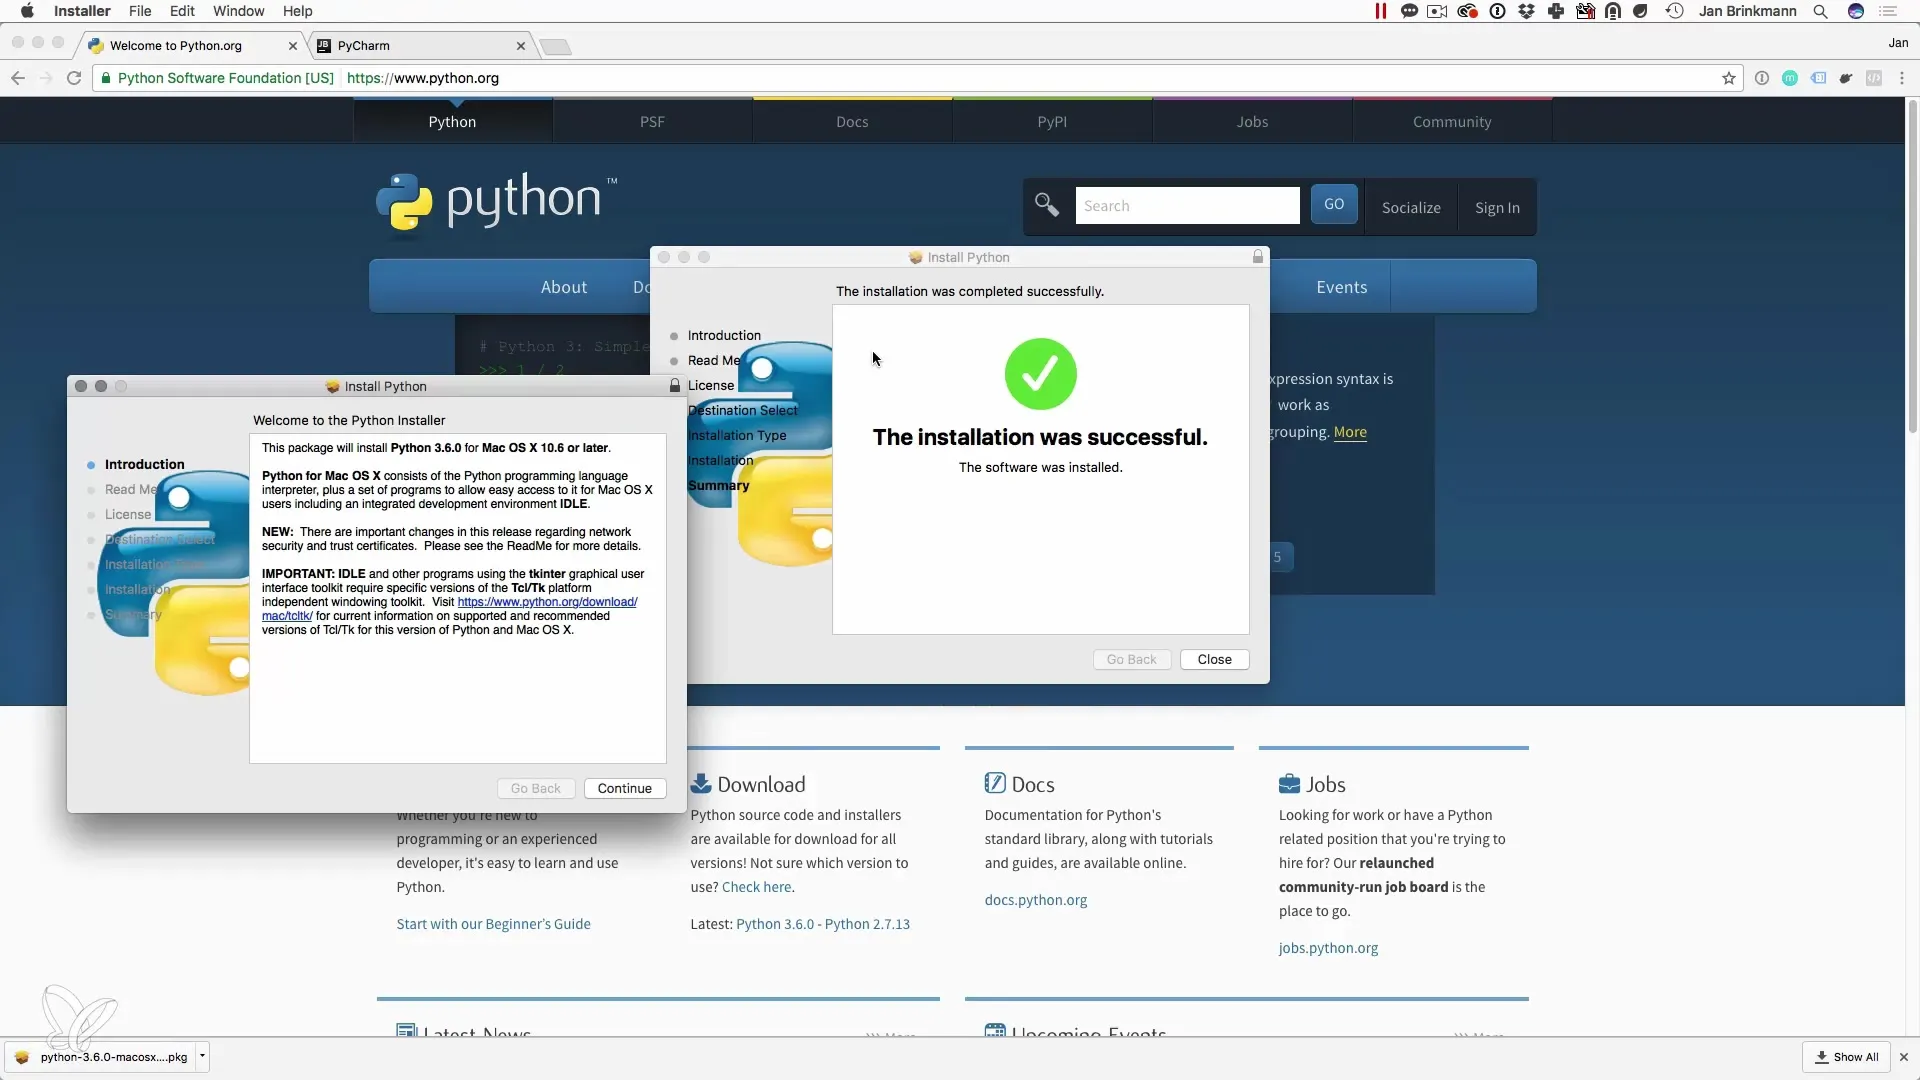
Task: Open the Check here link
Action: tap(756, 887)
